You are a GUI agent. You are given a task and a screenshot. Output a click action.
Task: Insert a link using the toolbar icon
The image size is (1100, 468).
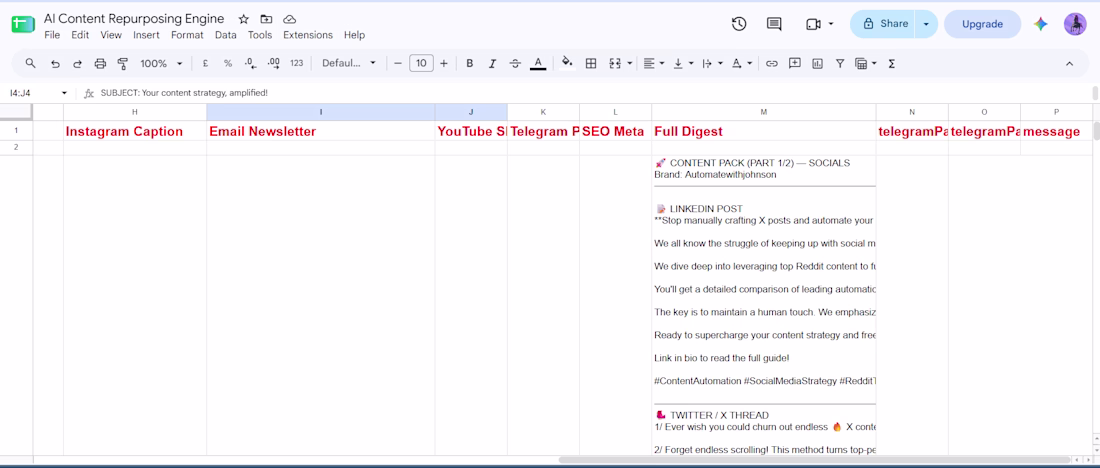(x=772, y=63)
